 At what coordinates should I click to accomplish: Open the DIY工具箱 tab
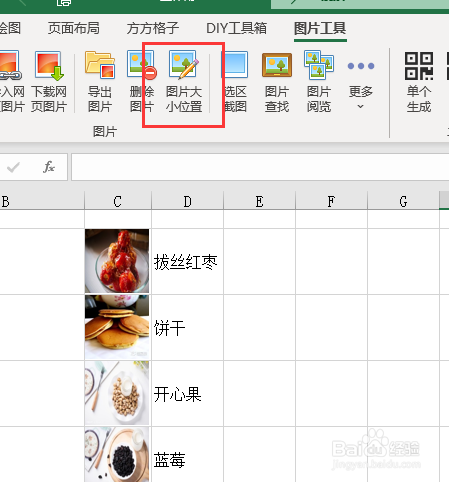tap(236, 28)
